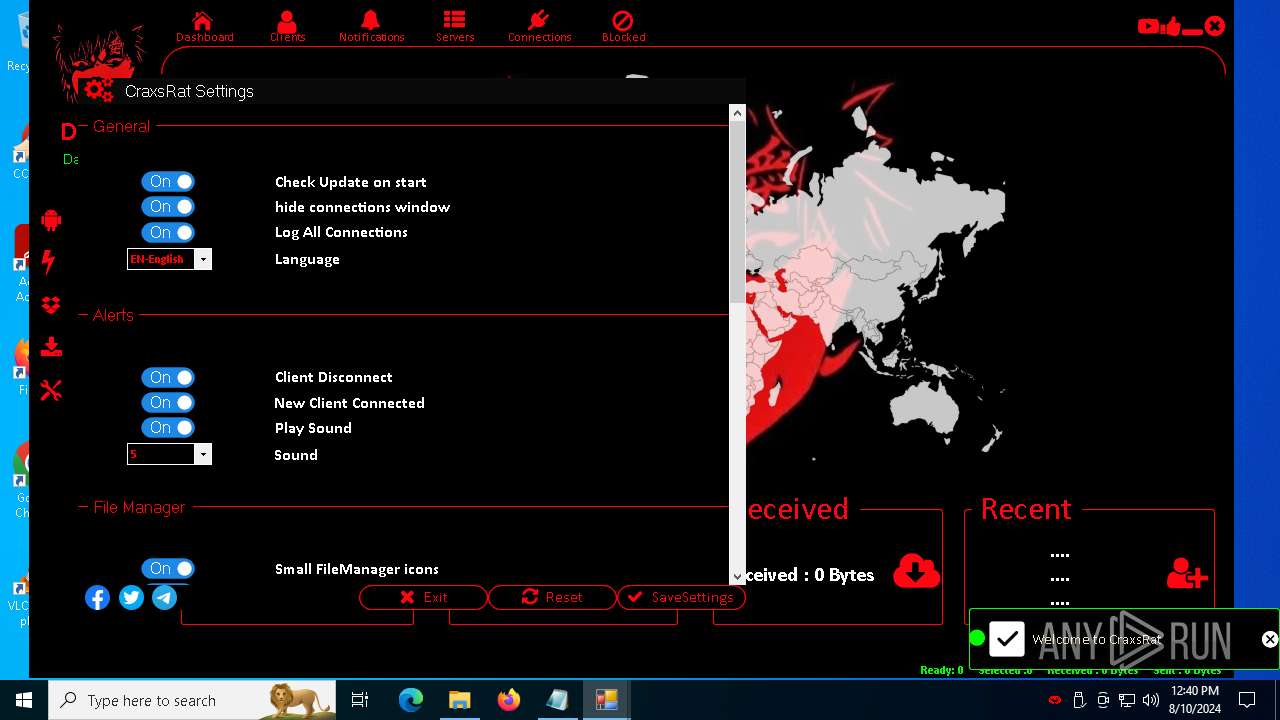Open the Connections plug icon

coord(538,20)
